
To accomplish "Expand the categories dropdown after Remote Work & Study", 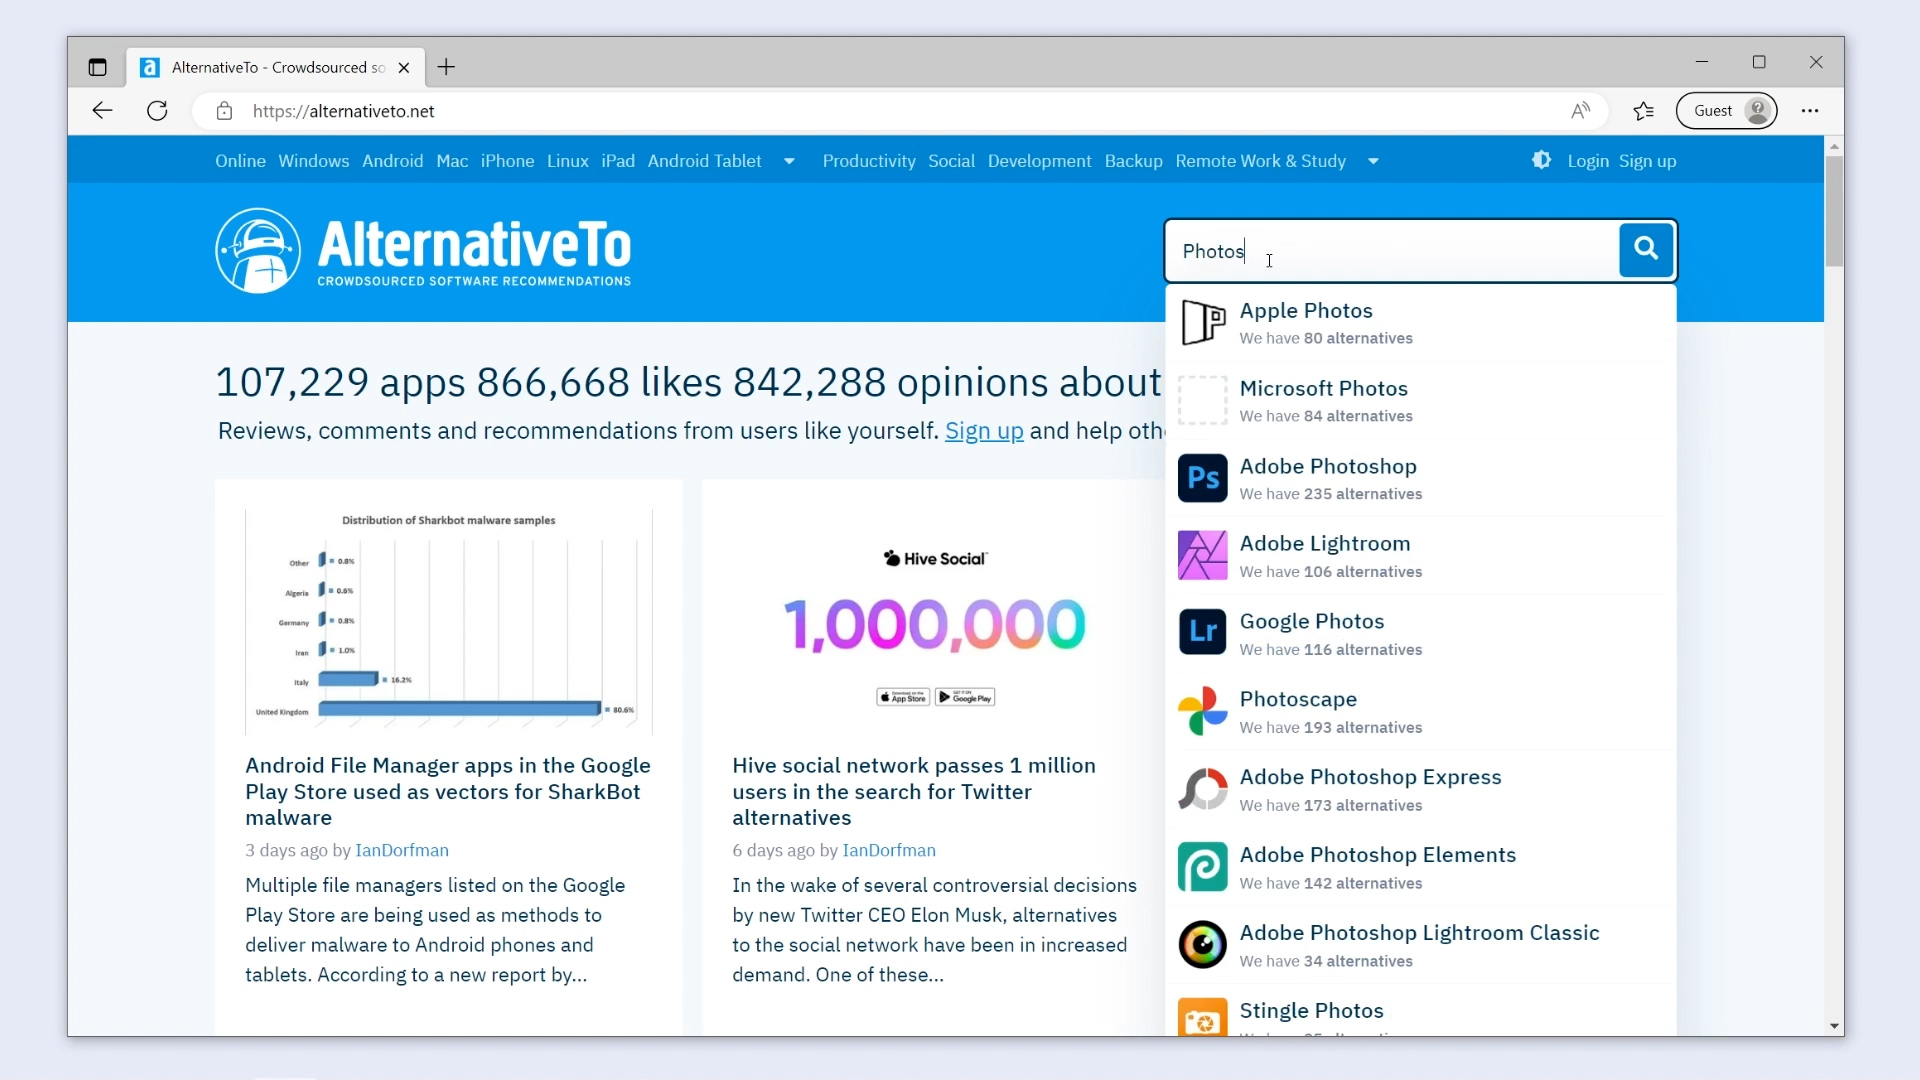I will (x=1373, y=161).
